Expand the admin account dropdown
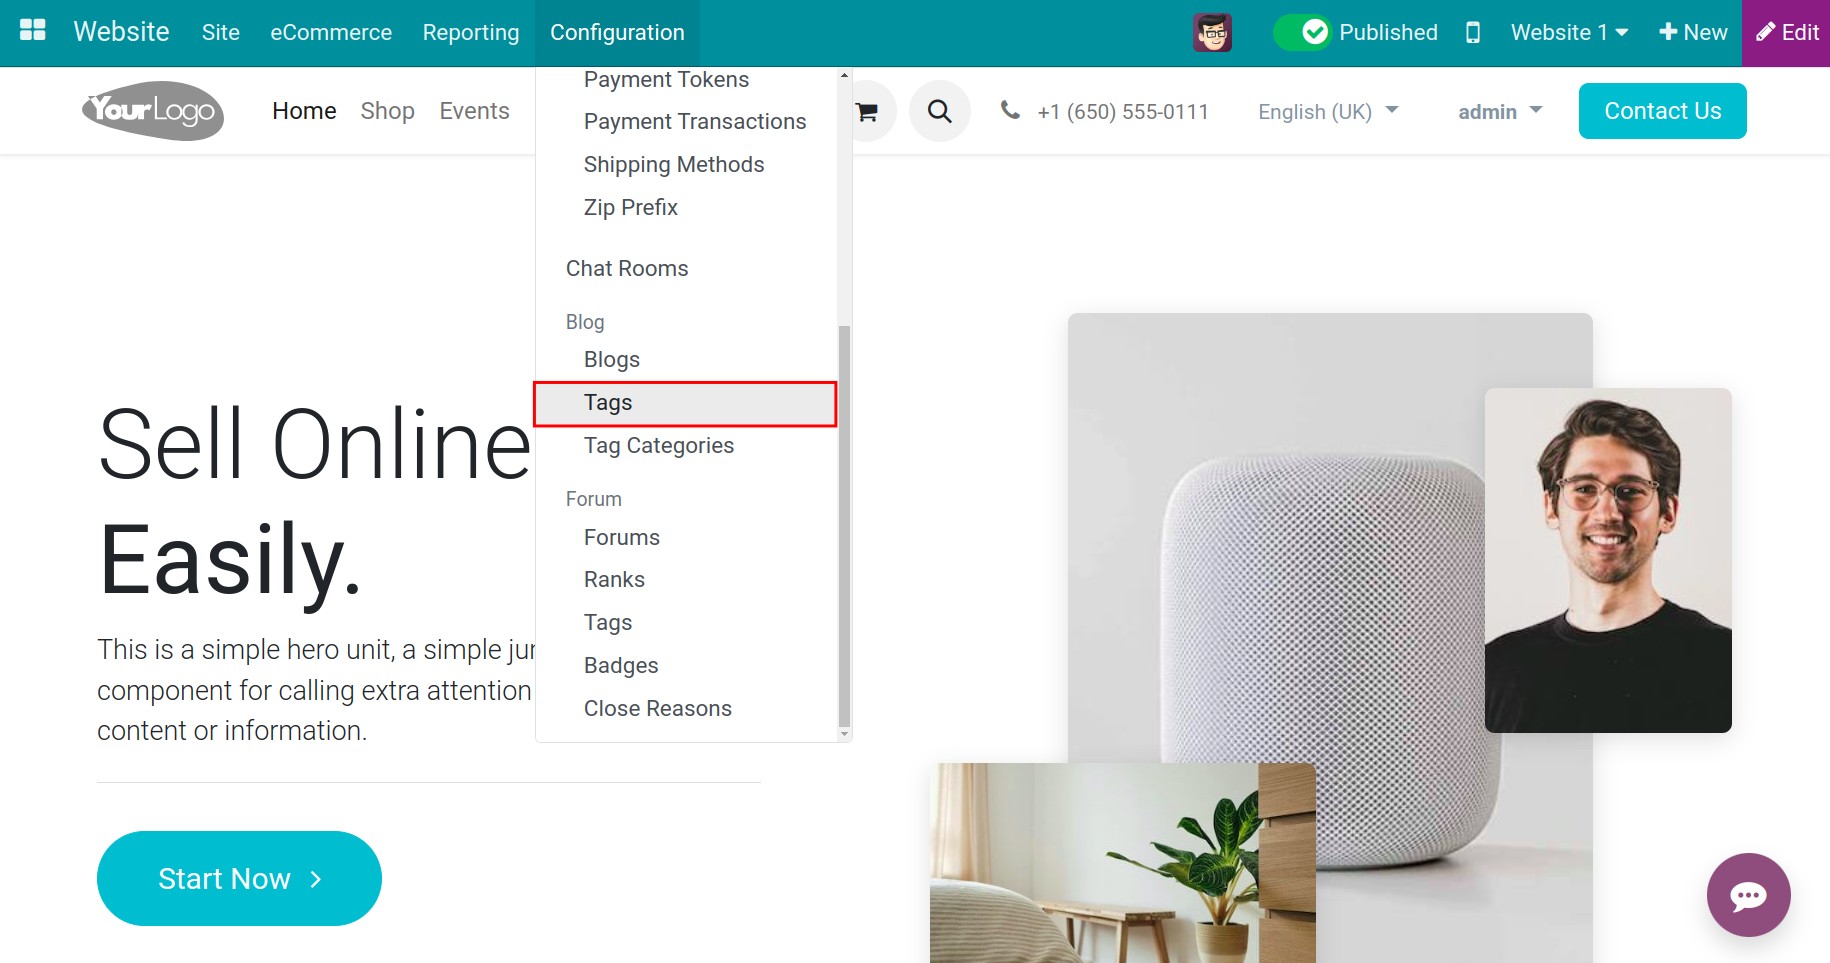The height and width of the screenshot is (963, 1830). click(x=1498, y=111)
